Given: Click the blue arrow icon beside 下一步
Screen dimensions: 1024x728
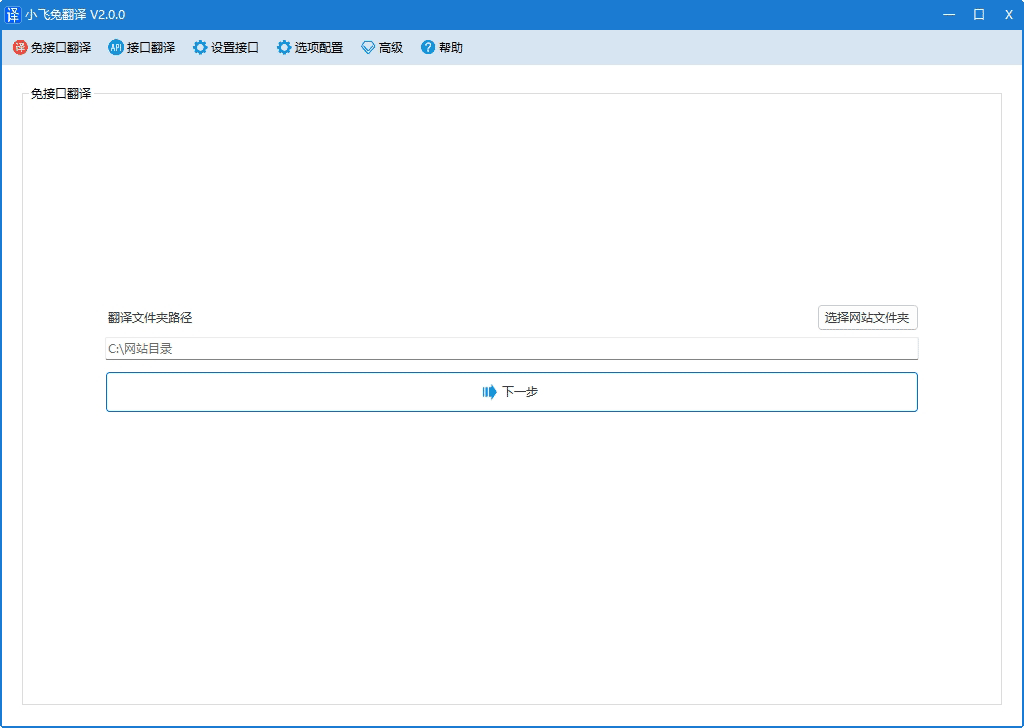Looking at the screenshot, I should point(489,392).
